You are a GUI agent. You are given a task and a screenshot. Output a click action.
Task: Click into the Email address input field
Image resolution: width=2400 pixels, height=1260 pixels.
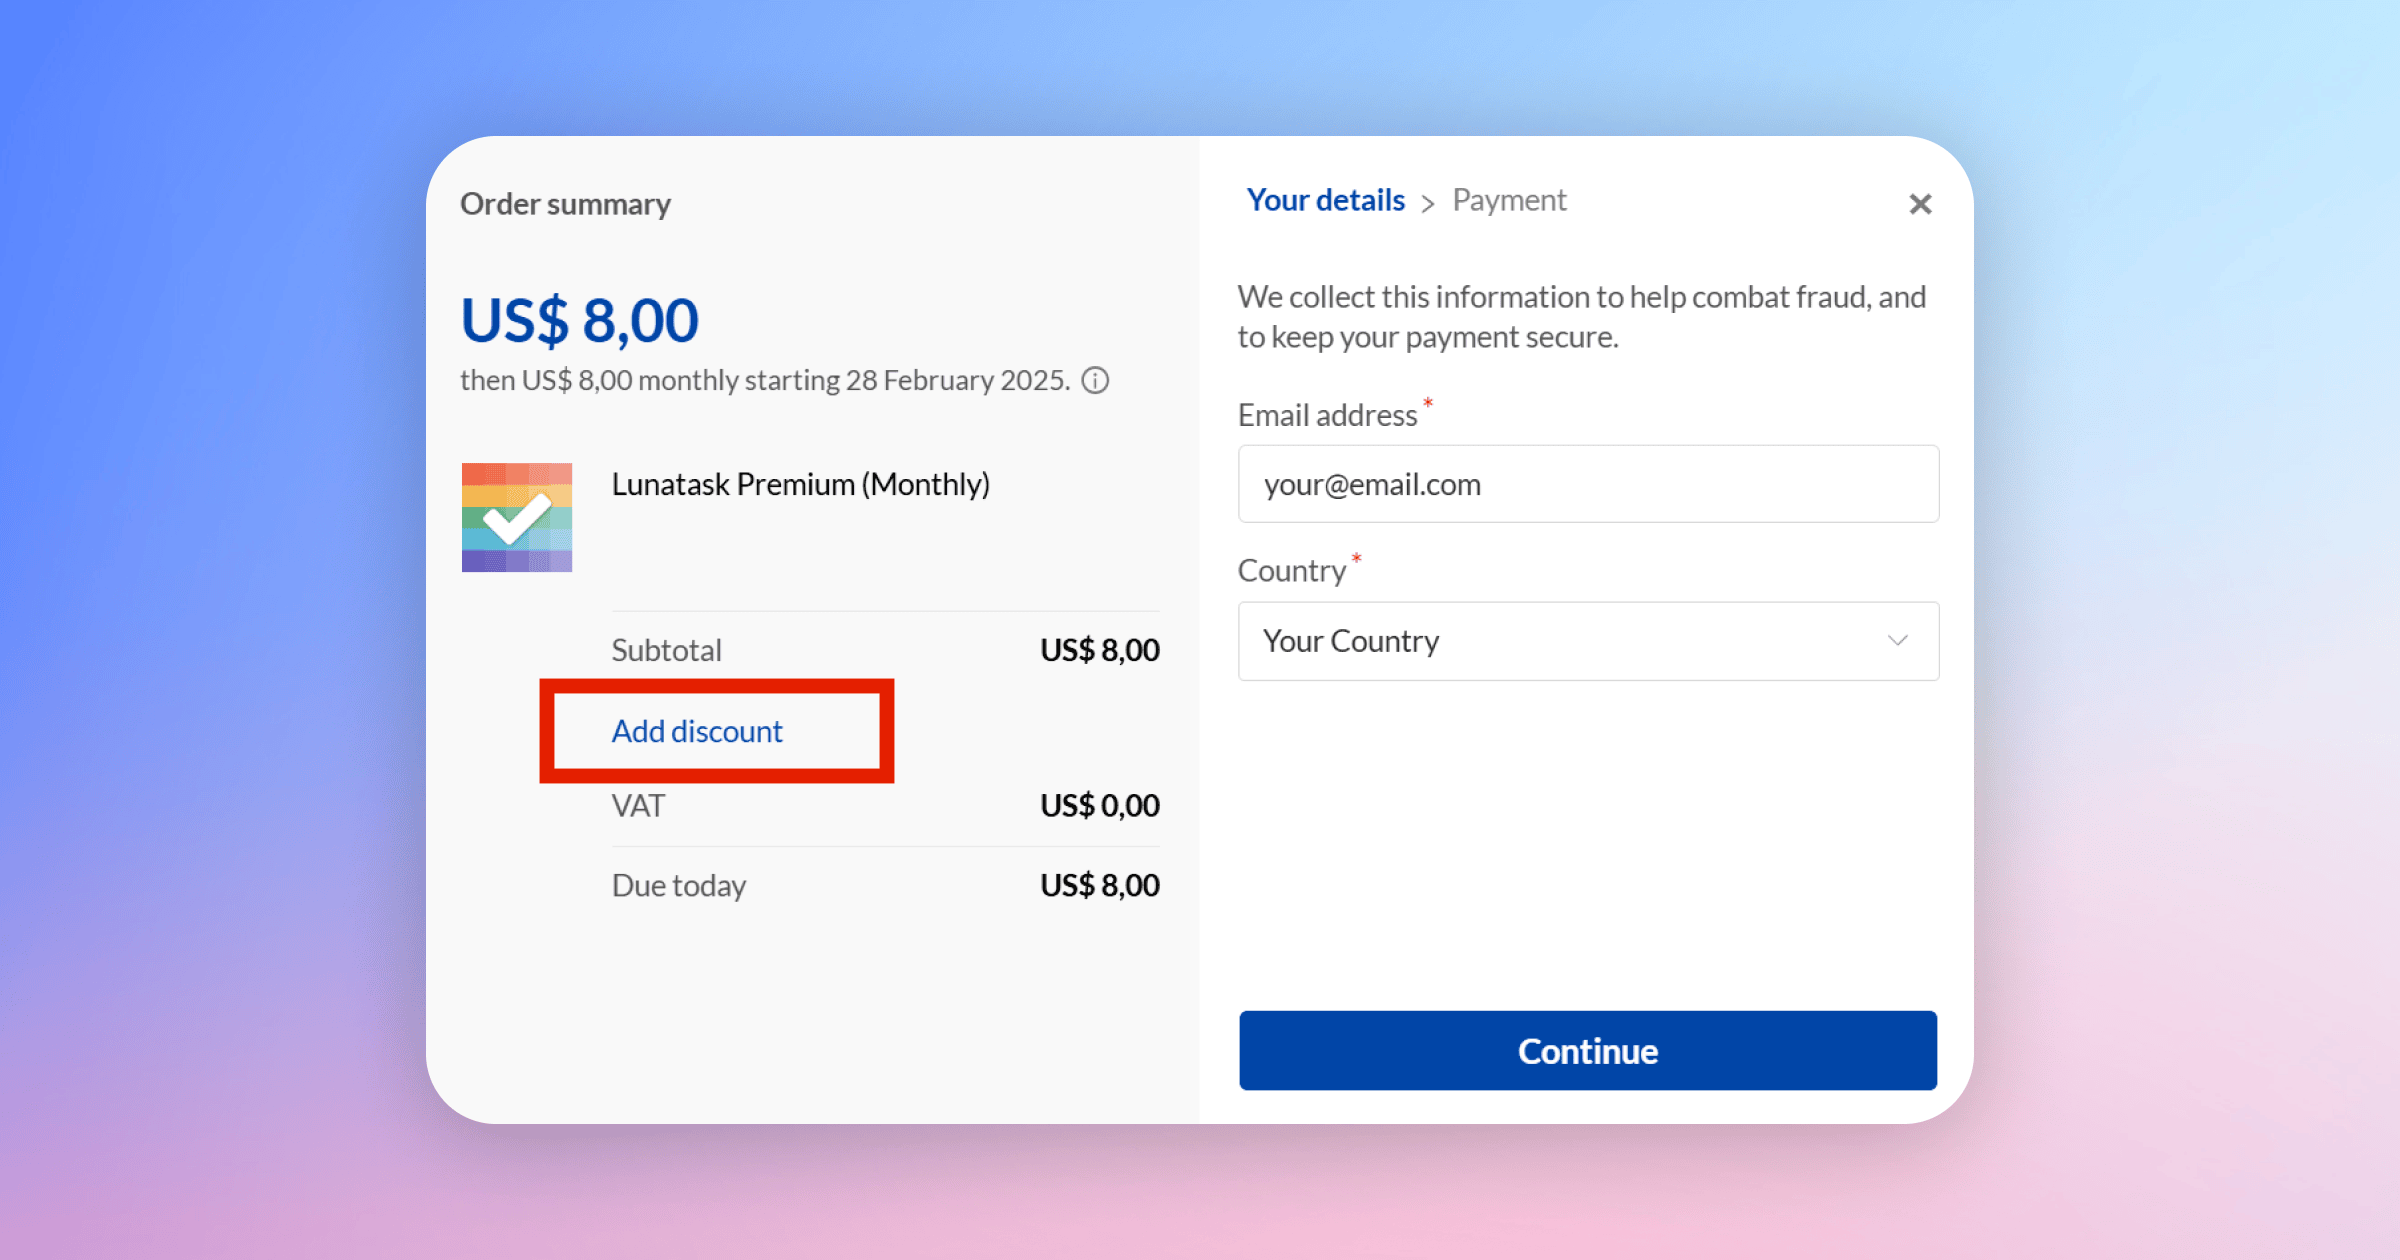coord(1588,484)
